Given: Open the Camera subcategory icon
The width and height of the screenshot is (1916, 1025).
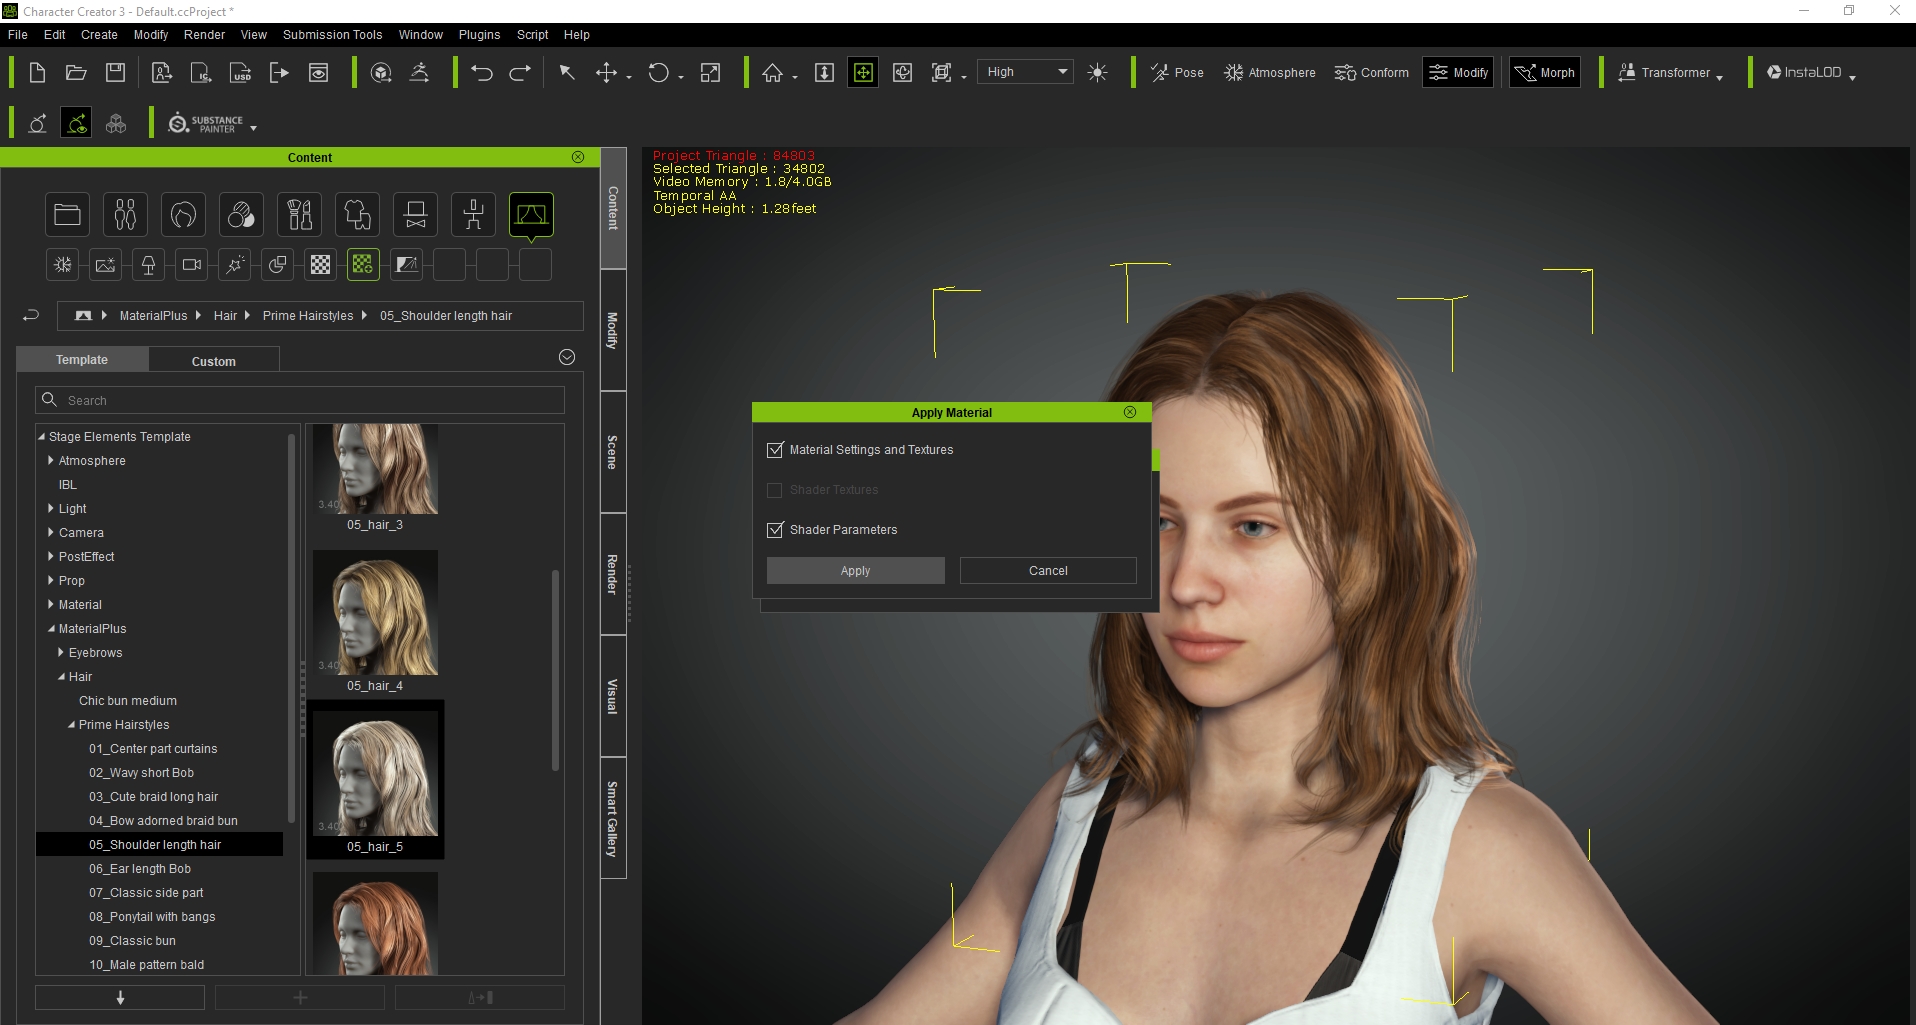Looking at the screenshot, I should (191, 265).
